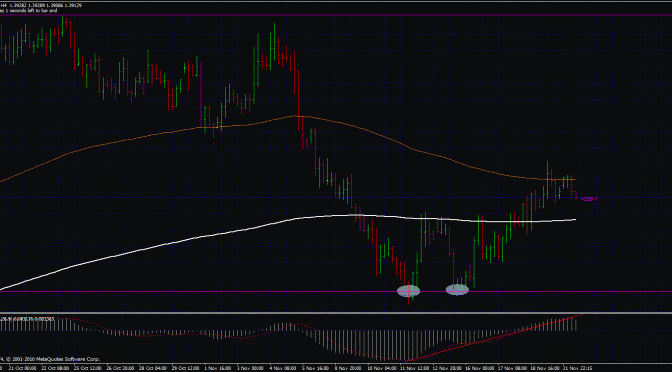Screen dimensions: 672x372
Task: Click the 1 Nov 16:00 time label
Action: click(x=218, y=368)
